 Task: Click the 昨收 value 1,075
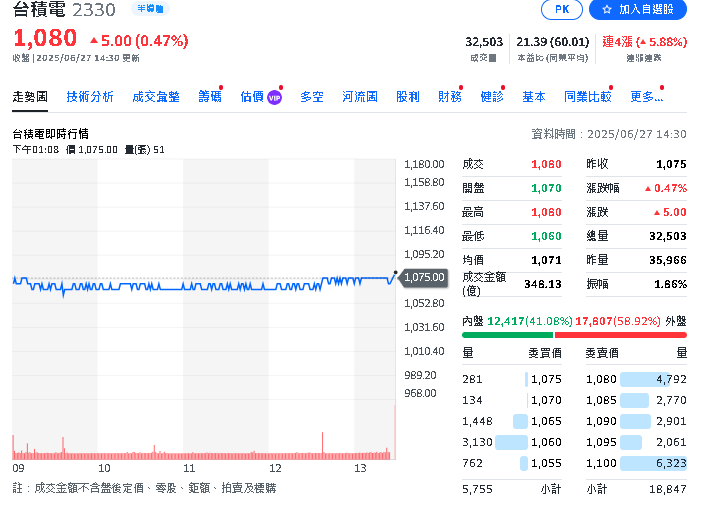(x=671, y=164)
